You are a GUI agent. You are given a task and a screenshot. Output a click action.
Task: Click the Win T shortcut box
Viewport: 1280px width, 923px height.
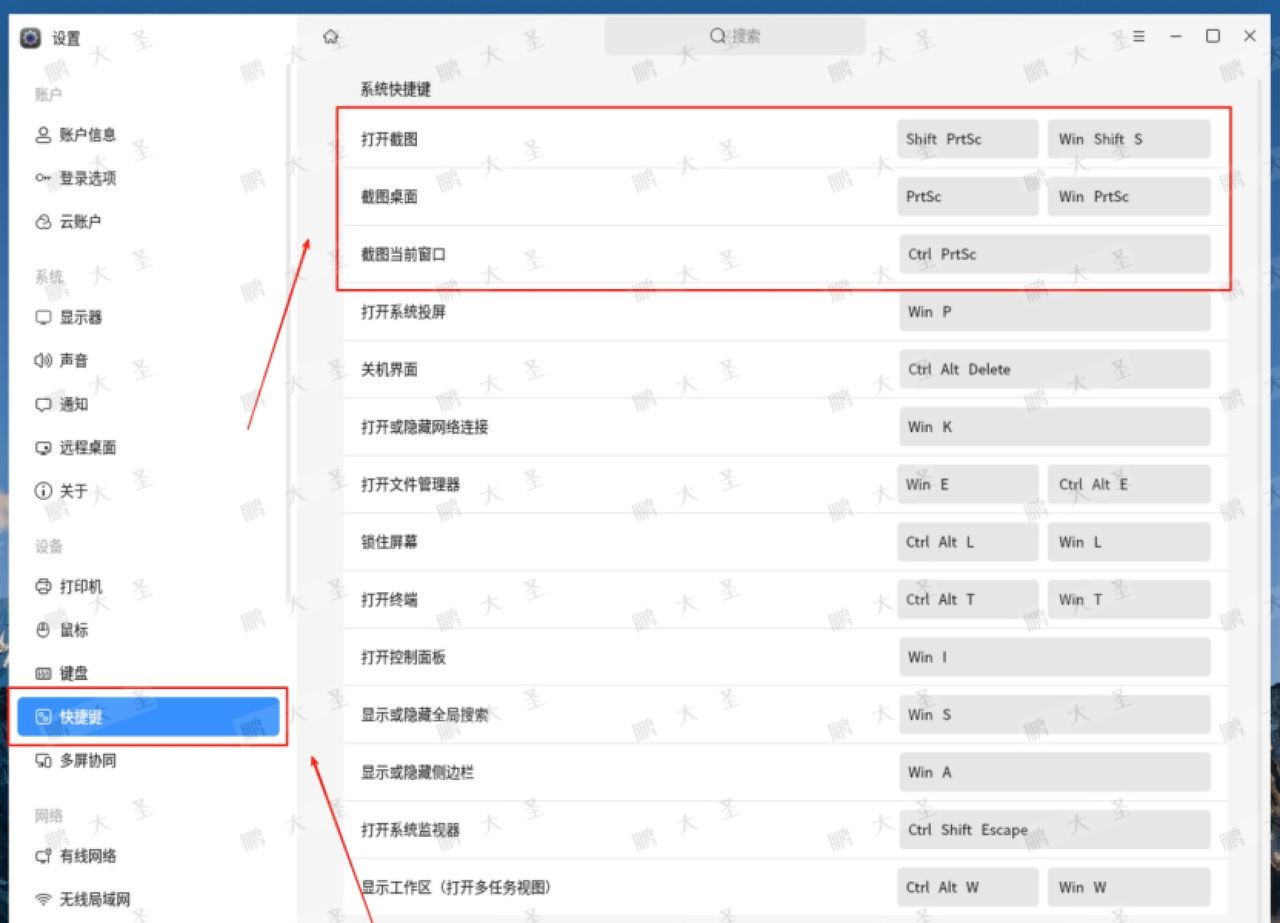pos(1129,600)
